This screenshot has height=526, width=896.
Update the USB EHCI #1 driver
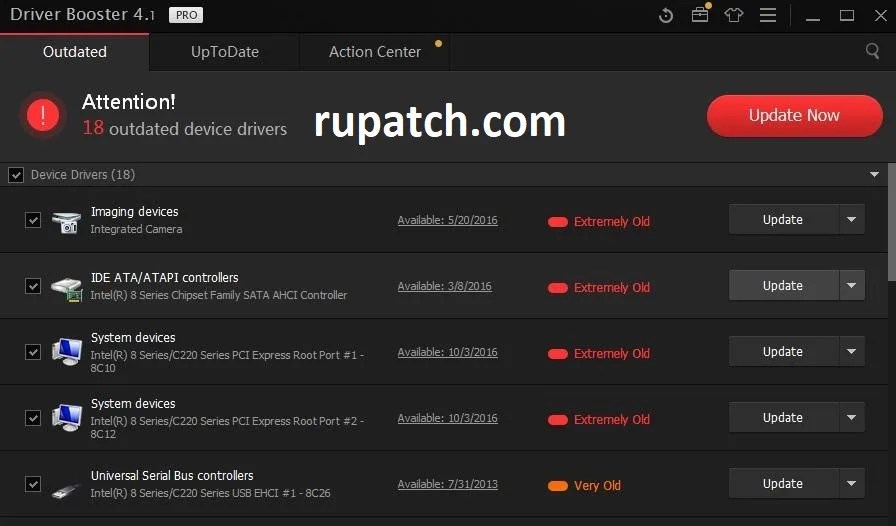[783, 484]
